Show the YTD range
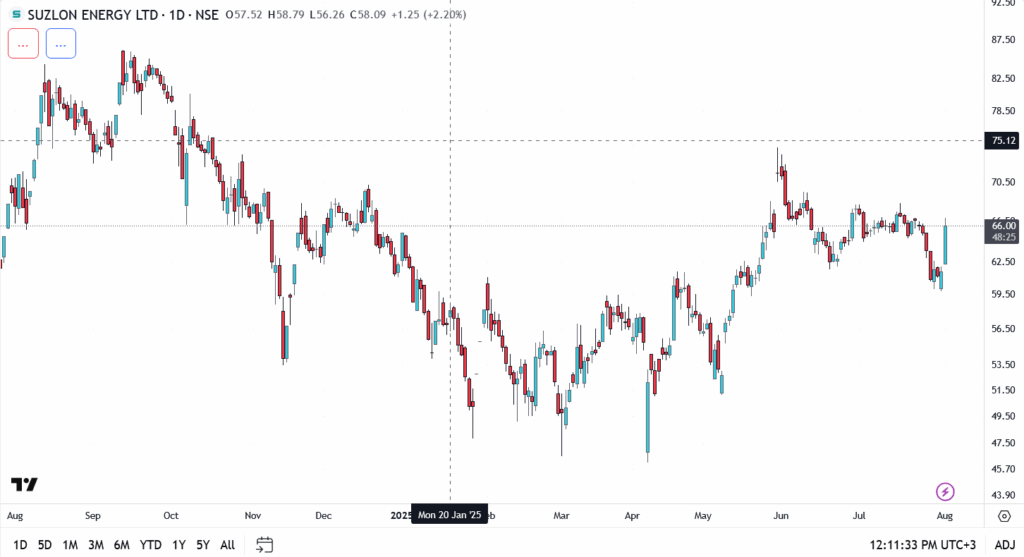The height and width of the screenshot is (557, 1024). (x=151, y=545)
